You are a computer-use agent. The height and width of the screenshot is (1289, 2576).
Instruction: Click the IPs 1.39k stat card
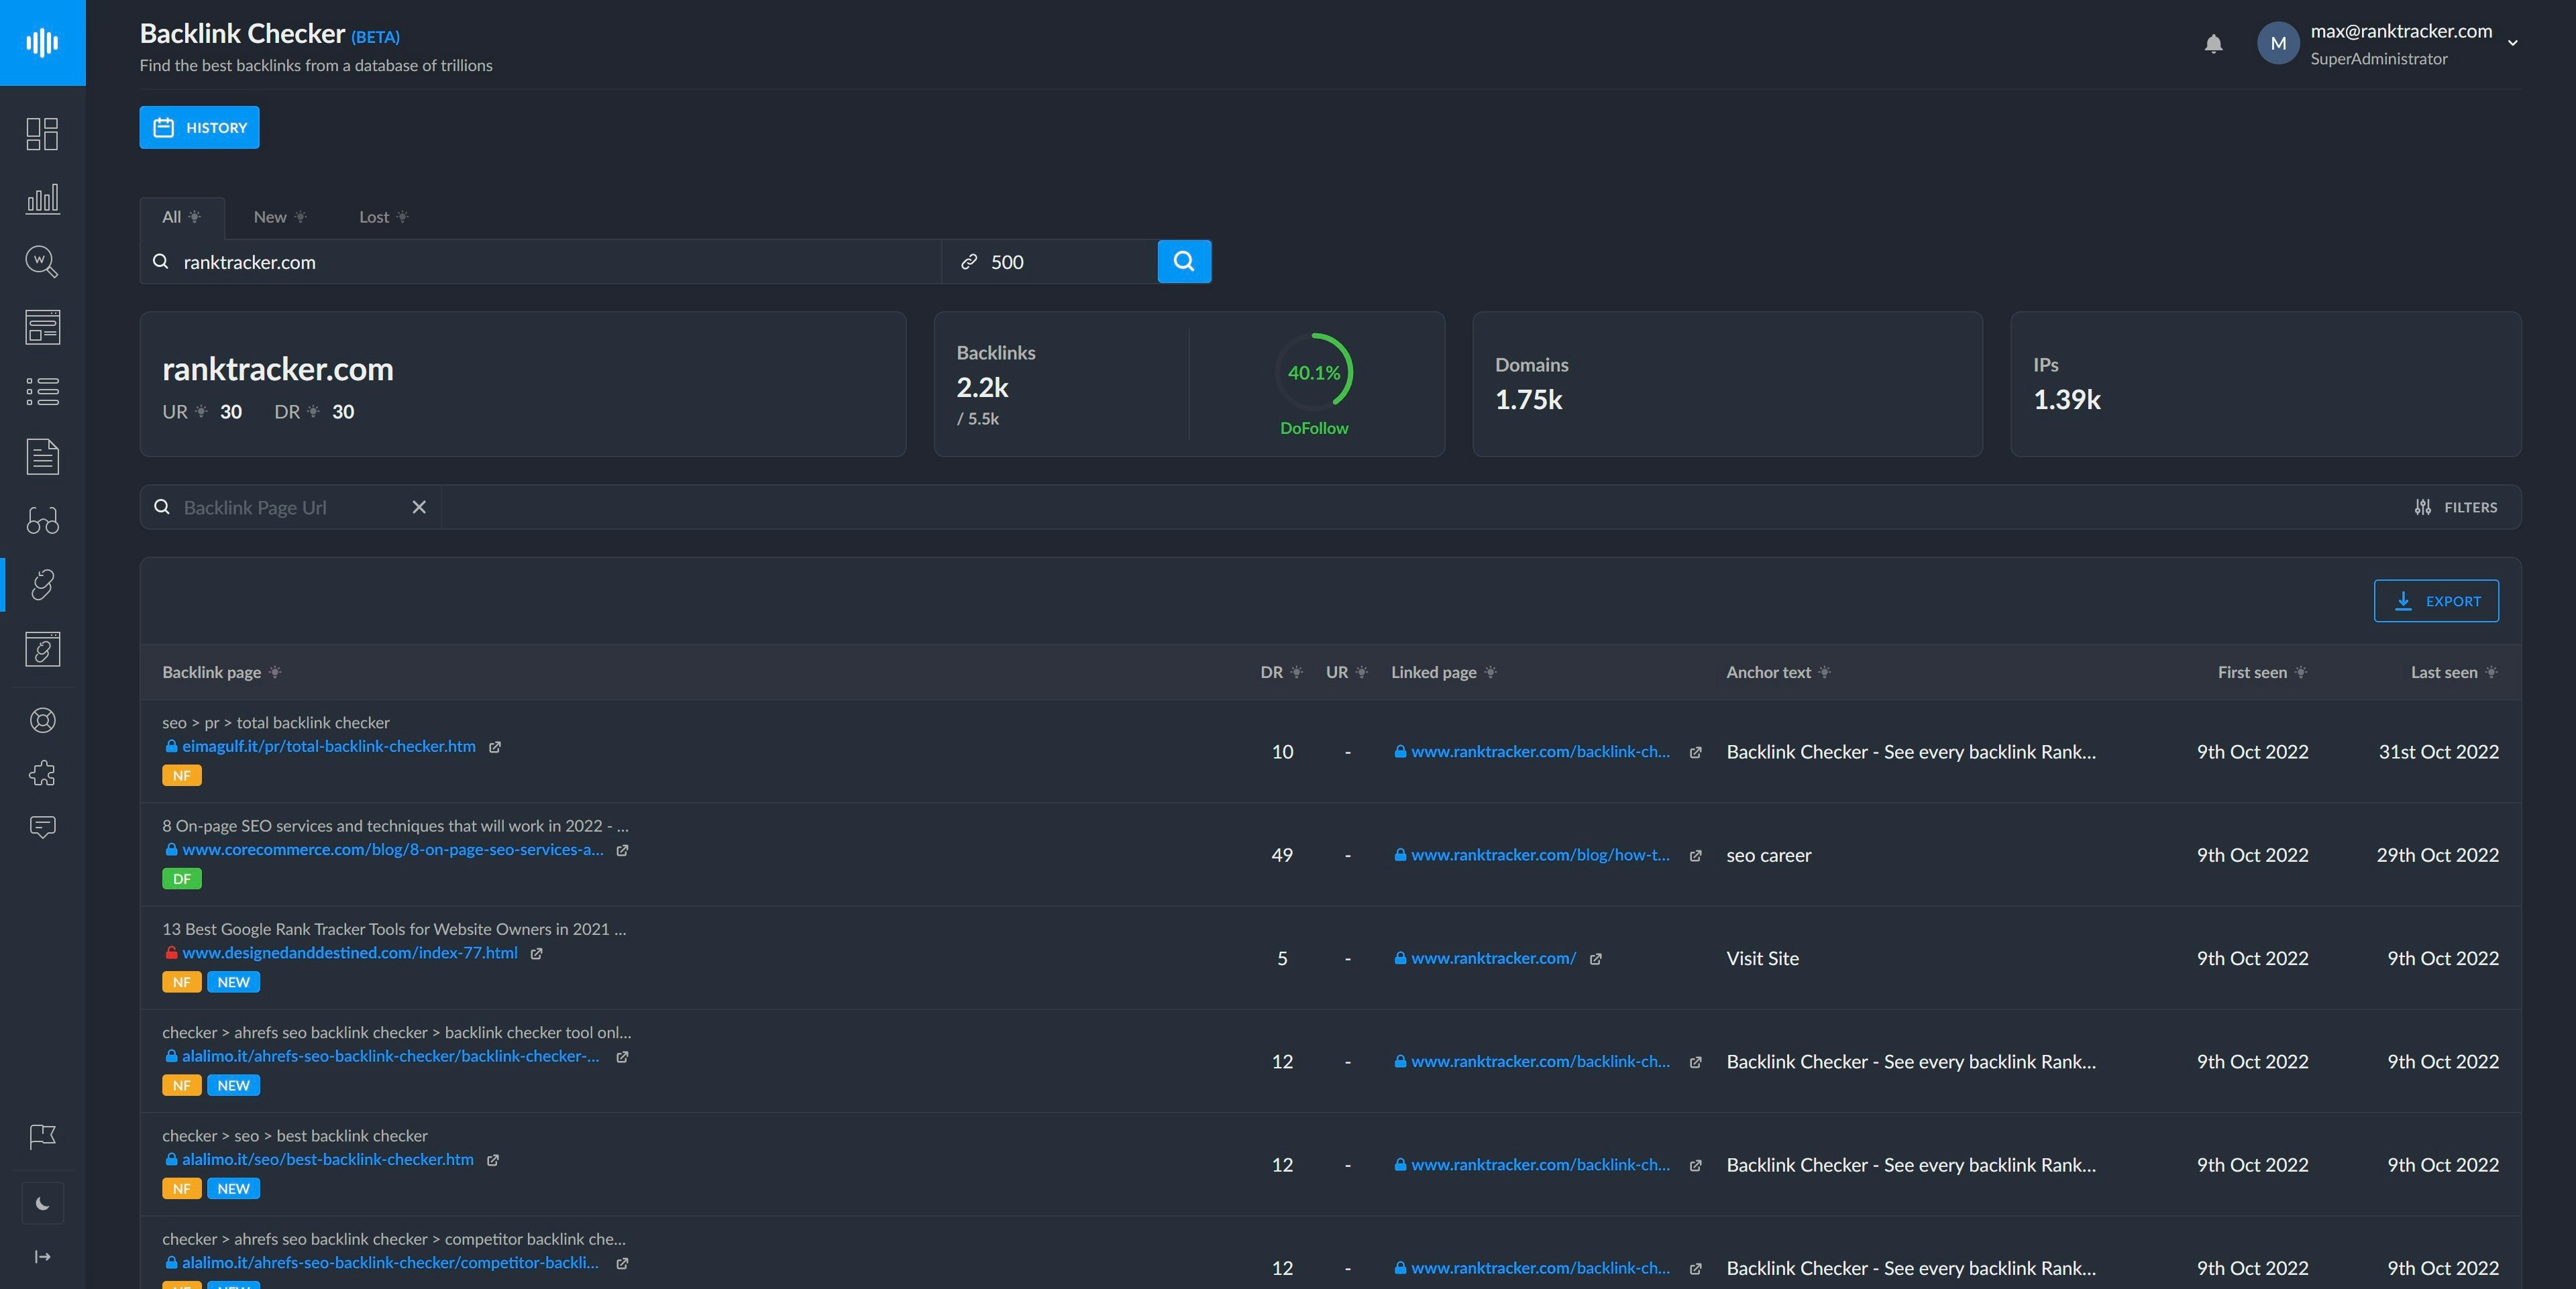click(2265, 384)
